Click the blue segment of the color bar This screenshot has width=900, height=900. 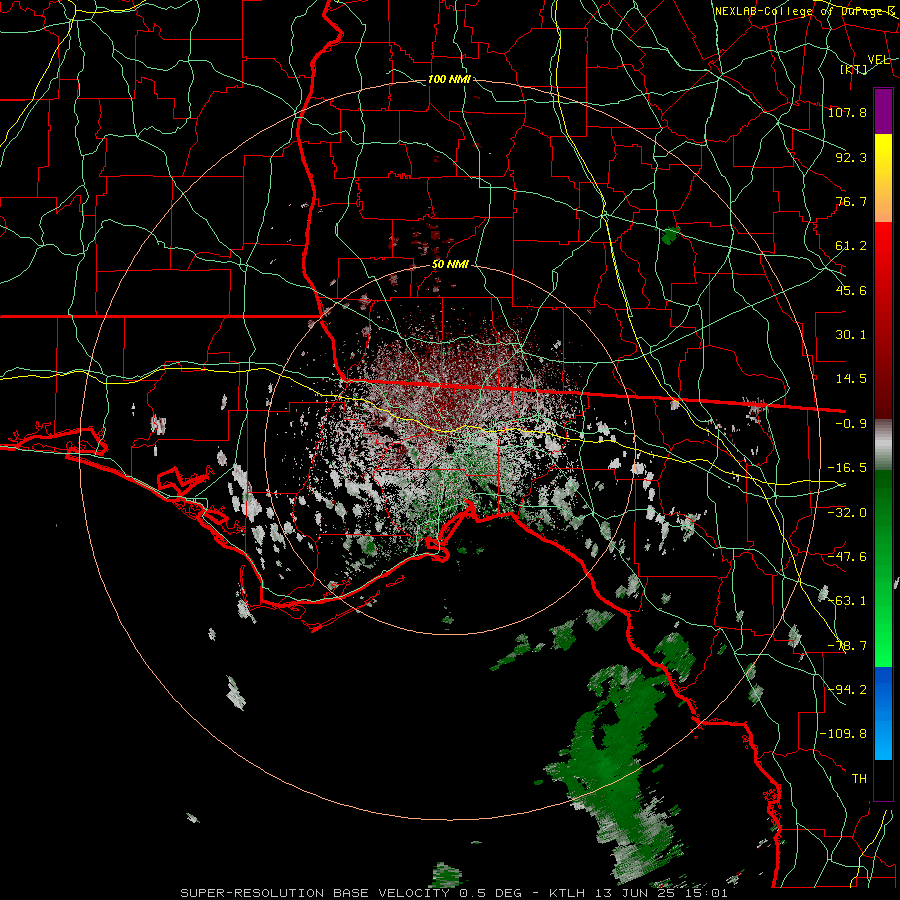883,713
